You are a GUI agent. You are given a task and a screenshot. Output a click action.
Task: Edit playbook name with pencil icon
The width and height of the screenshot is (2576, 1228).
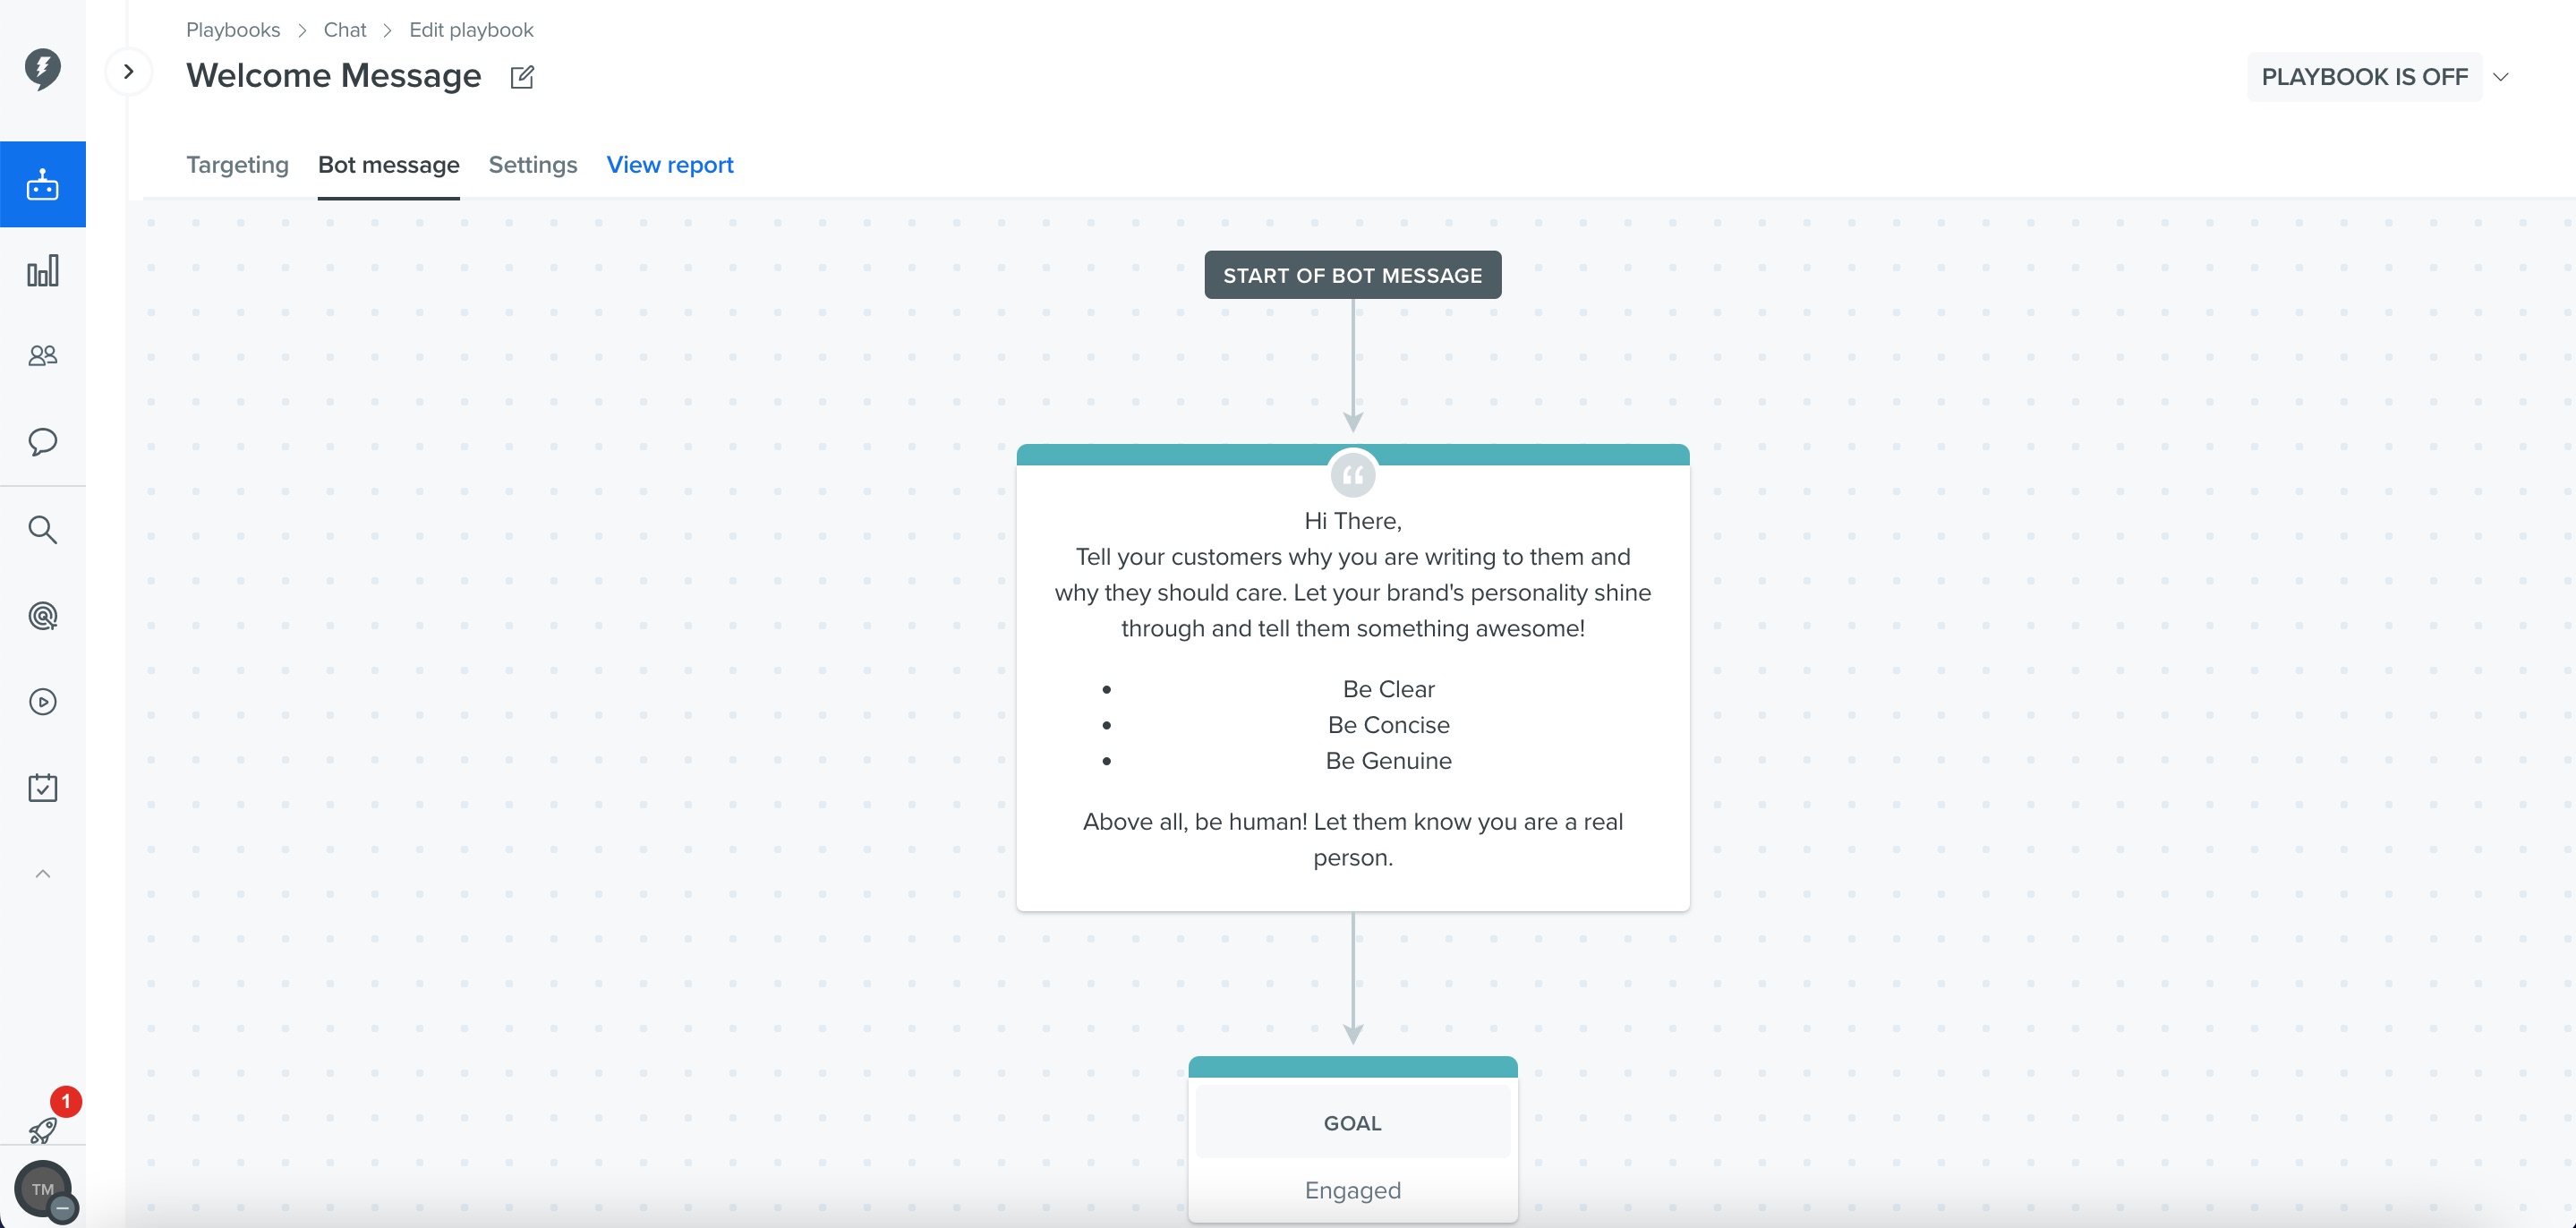click(x=522, y=77)
